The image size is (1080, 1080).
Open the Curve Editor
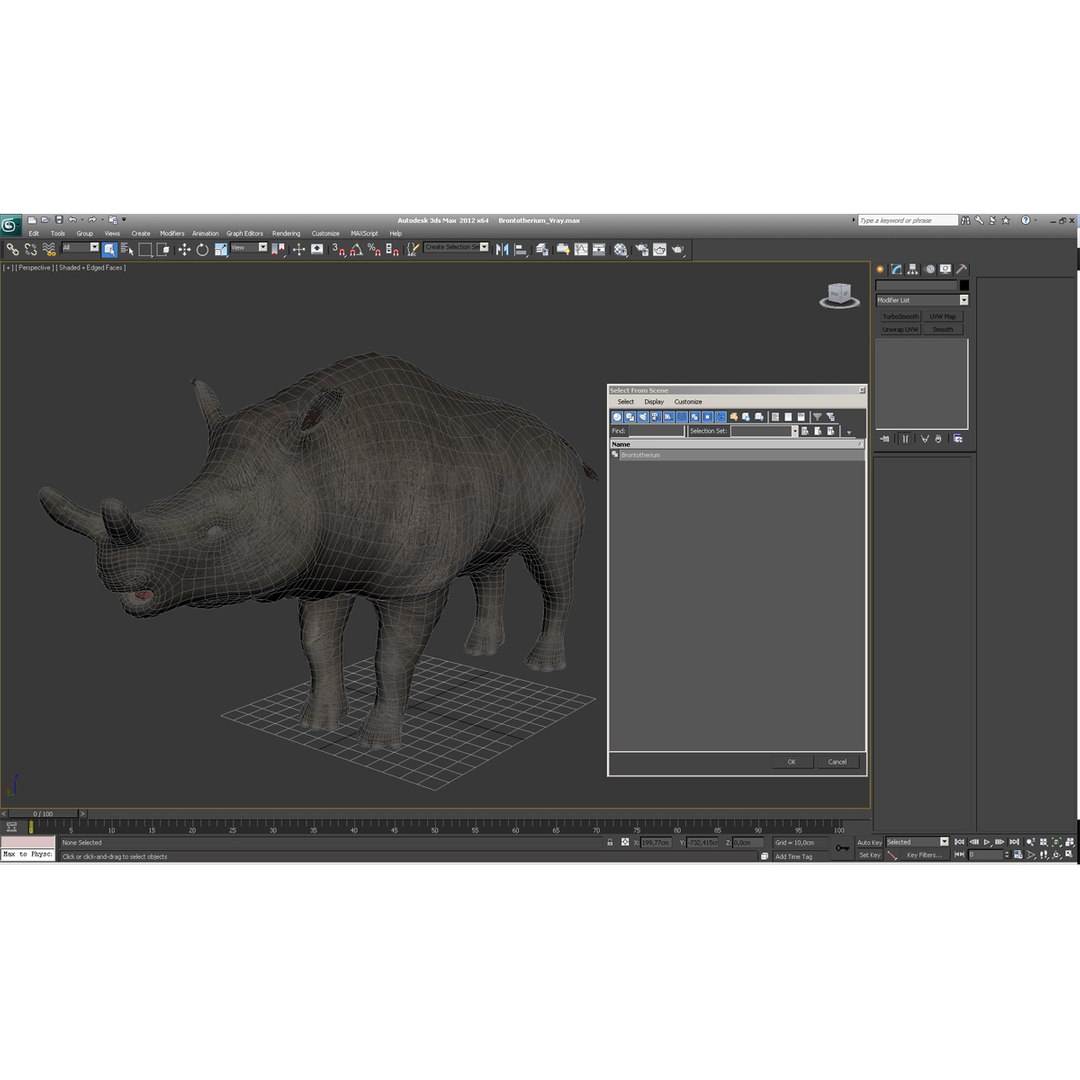coord(581,249)
